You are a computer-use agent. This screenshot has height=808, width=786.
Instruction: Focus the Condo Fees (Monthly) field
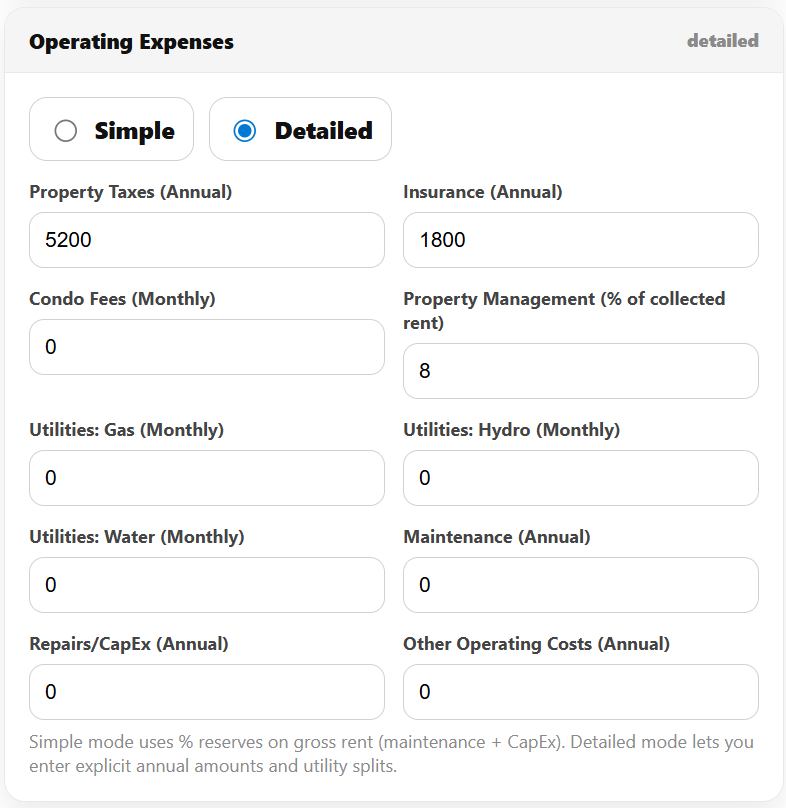tap(207, 347)
